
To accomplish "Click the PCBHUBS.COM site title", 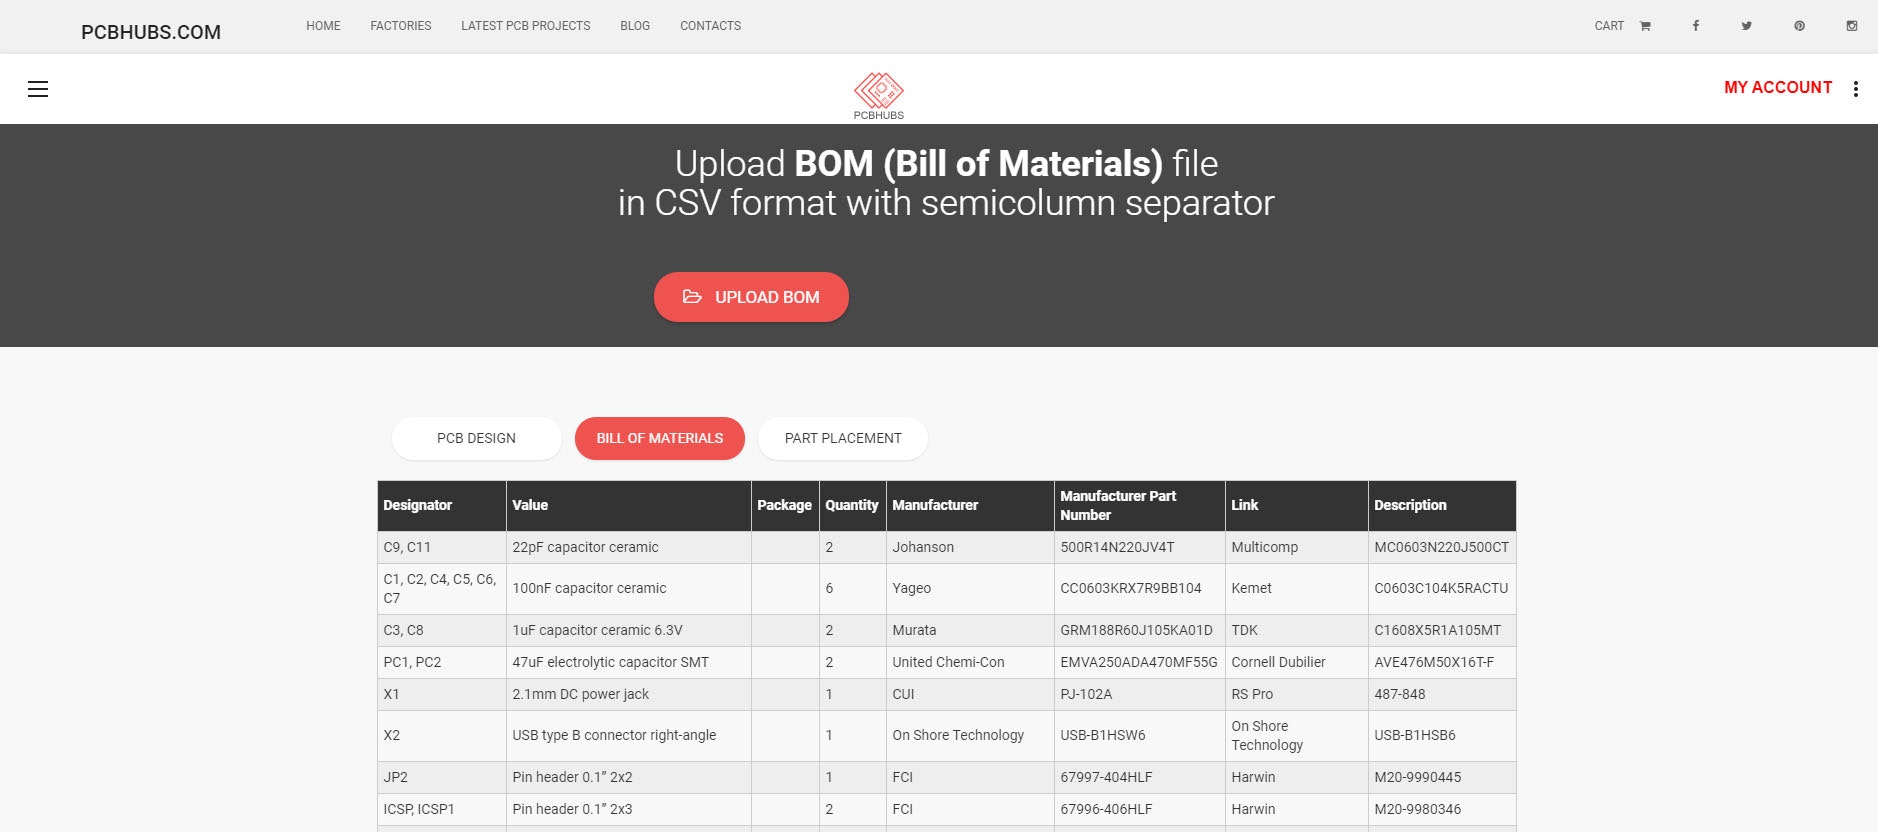I will [151, 32].
